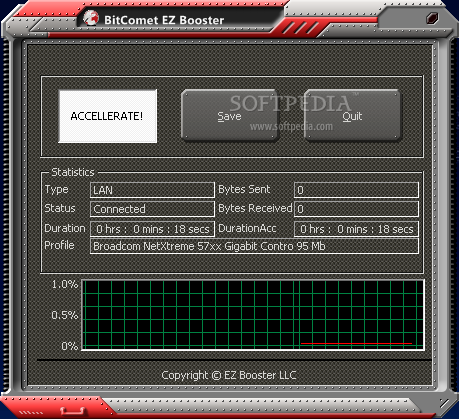Image resolution: width=459 pixels, height=419 pixels.
Task: Click the 'Type' label
Action: pyautogui.click(x=57, y=190)
